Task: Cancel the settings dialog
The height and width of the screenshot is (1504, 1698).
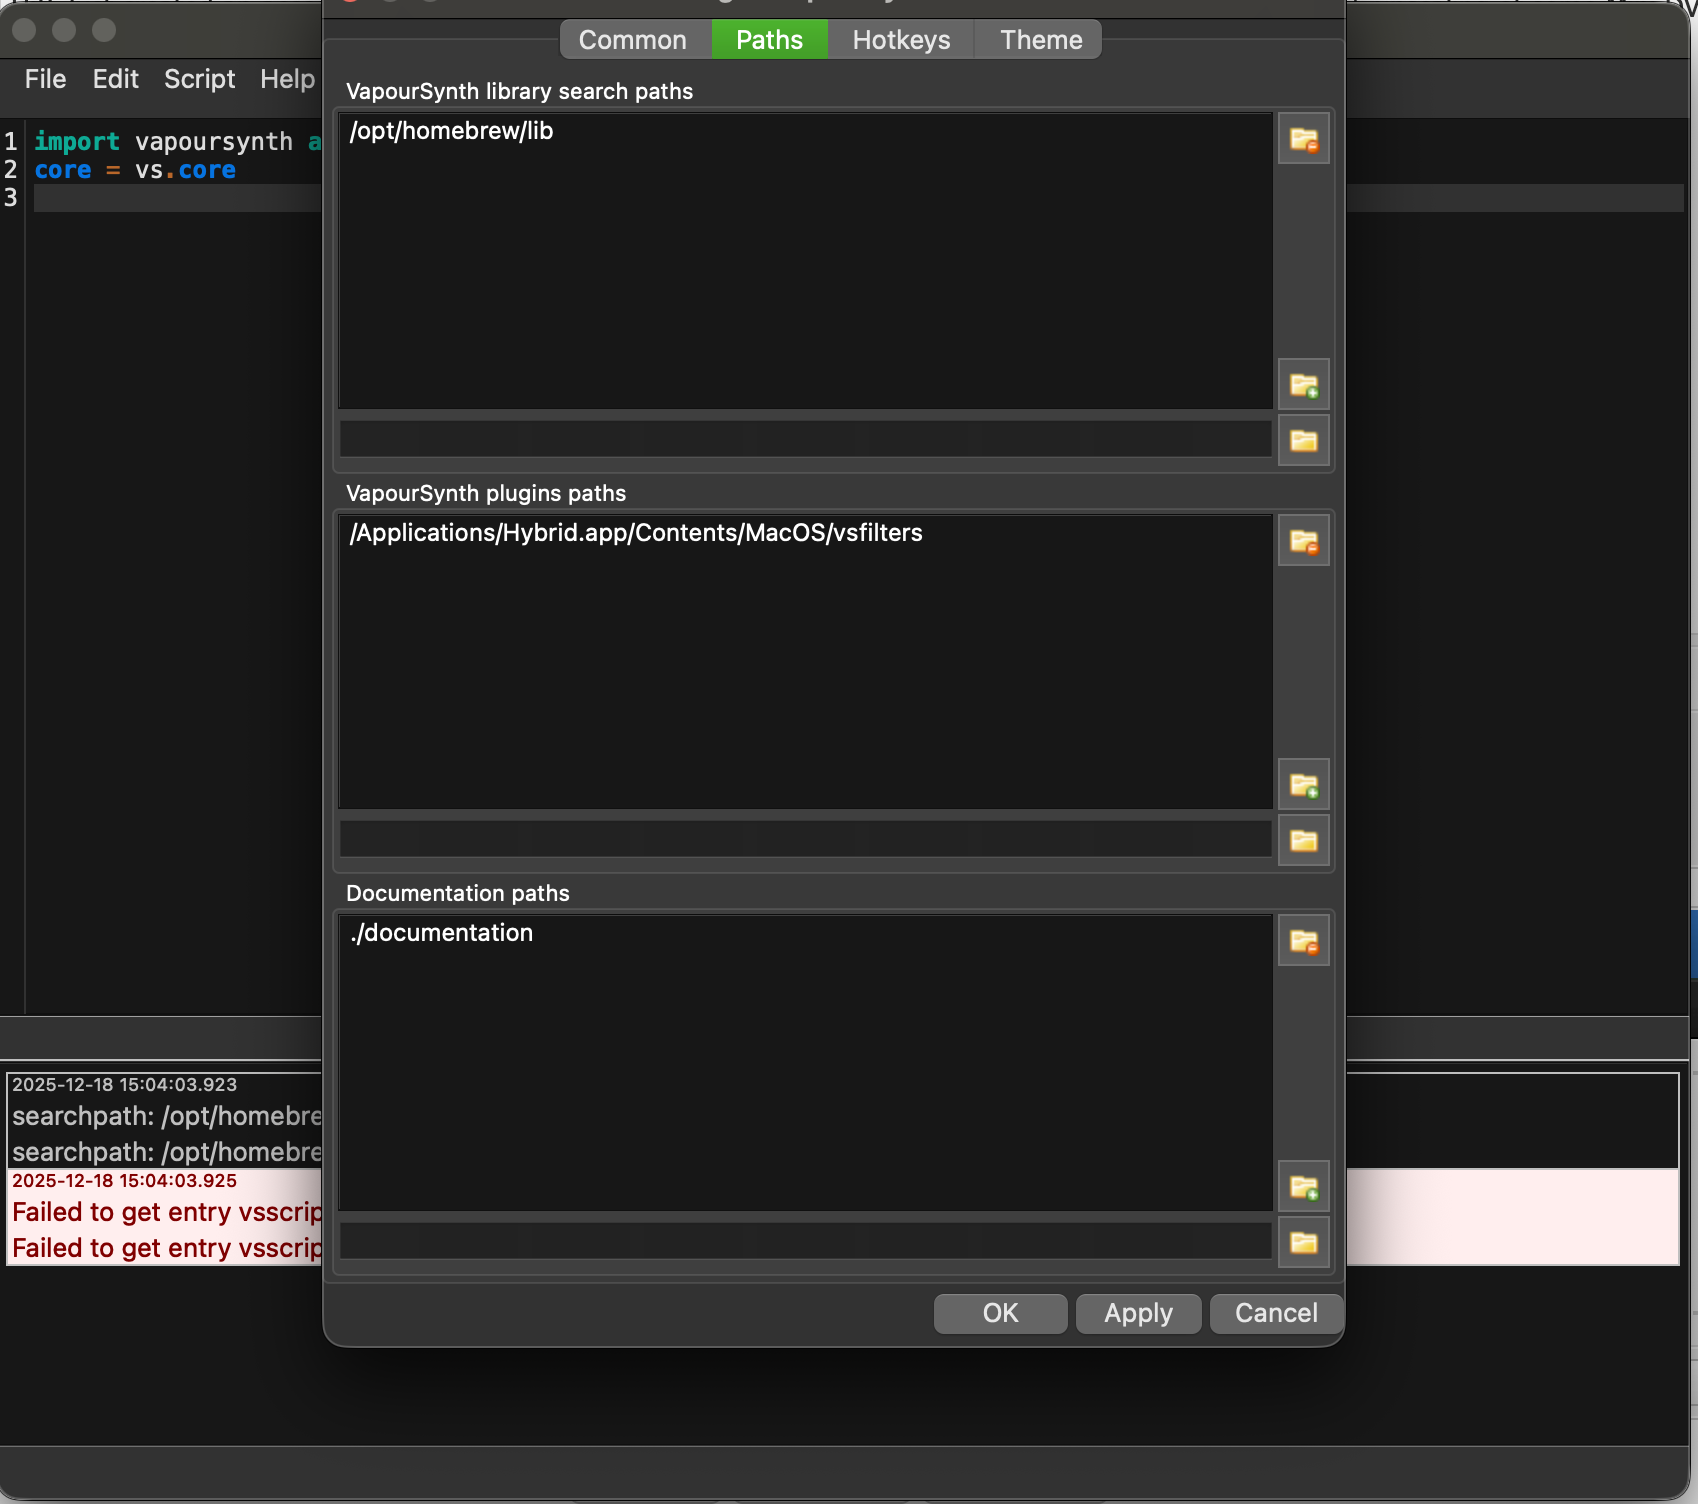Action: [1275, 1313]
